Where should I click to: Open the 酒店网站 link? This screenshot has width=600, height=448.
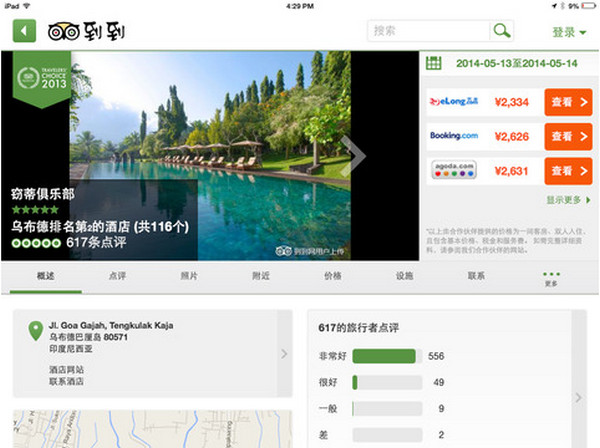(x=66, y=370)
